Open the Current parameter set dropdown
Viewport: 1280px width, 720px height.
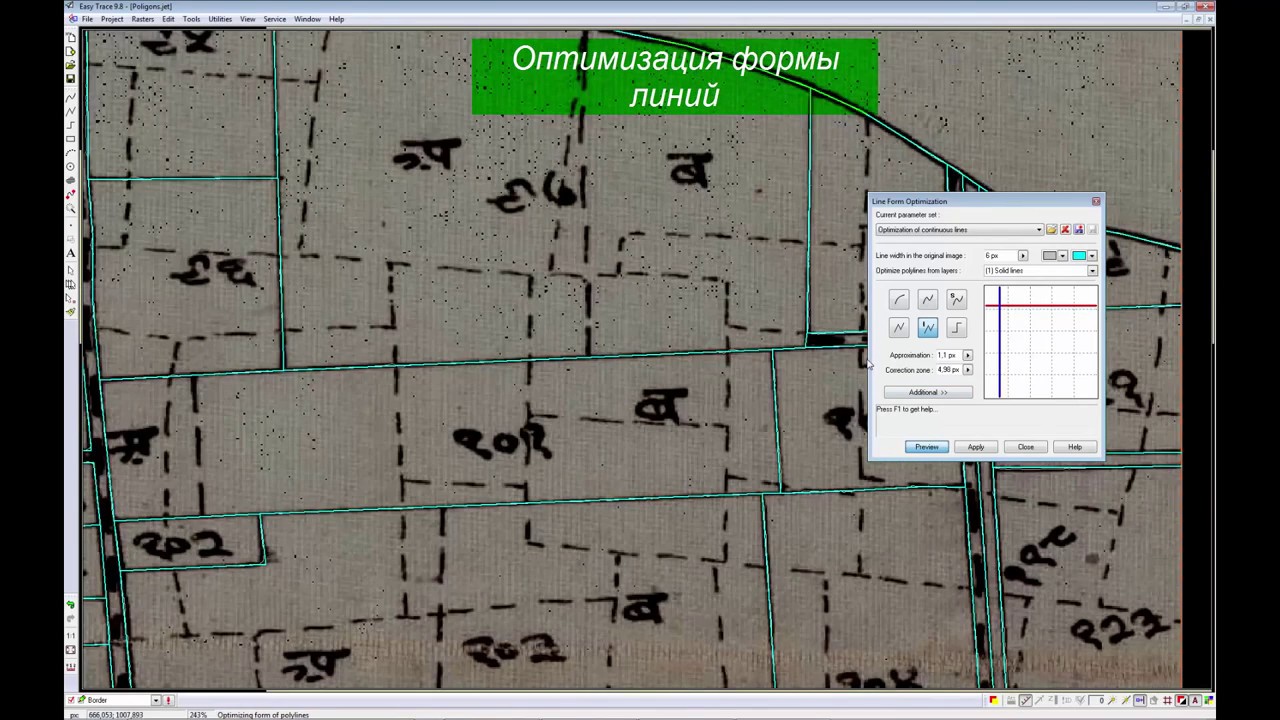coord(959,230)
